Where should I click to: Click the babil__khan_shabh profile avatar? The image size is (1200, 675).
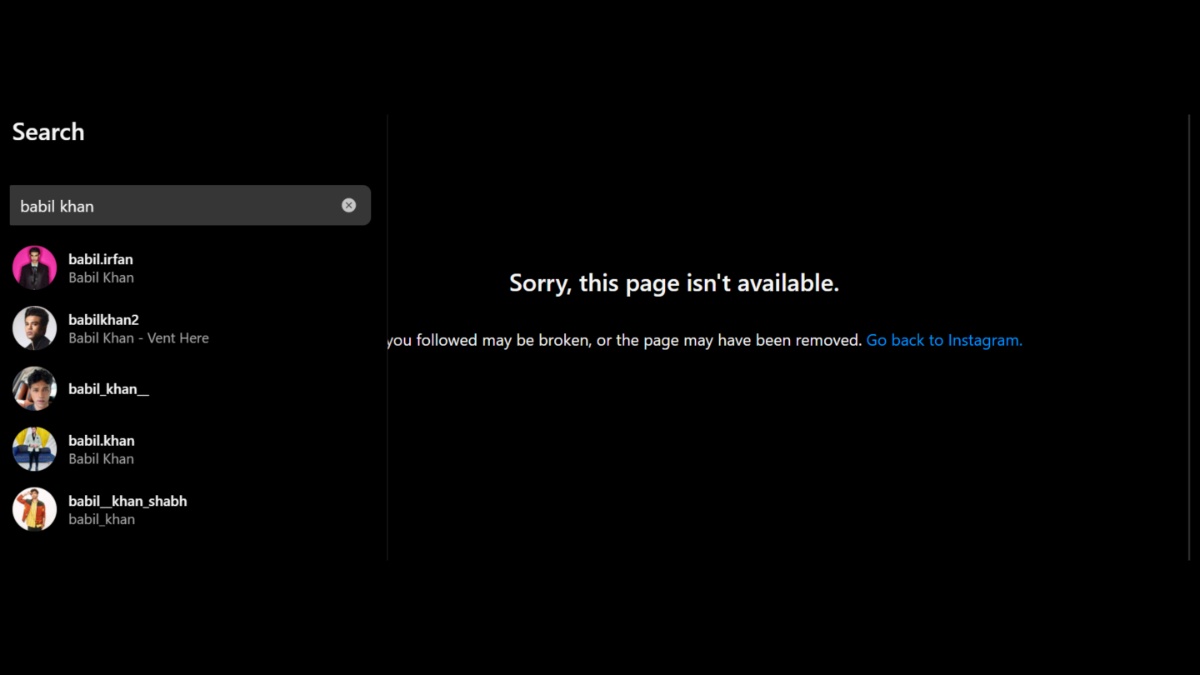coord(34,509)
